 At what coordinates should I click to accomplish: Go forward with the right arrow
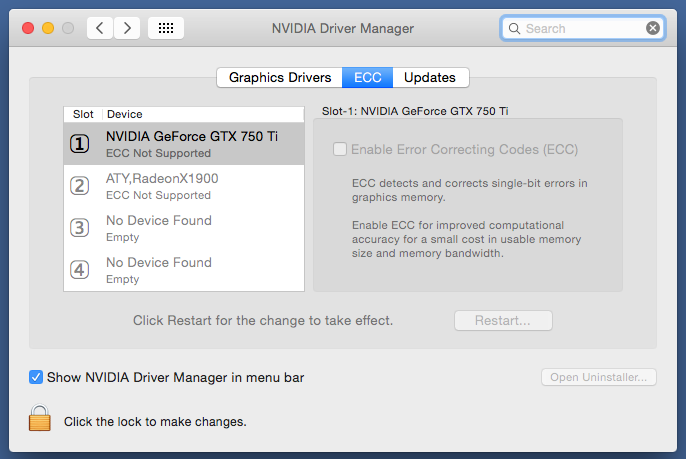(127, 28)
